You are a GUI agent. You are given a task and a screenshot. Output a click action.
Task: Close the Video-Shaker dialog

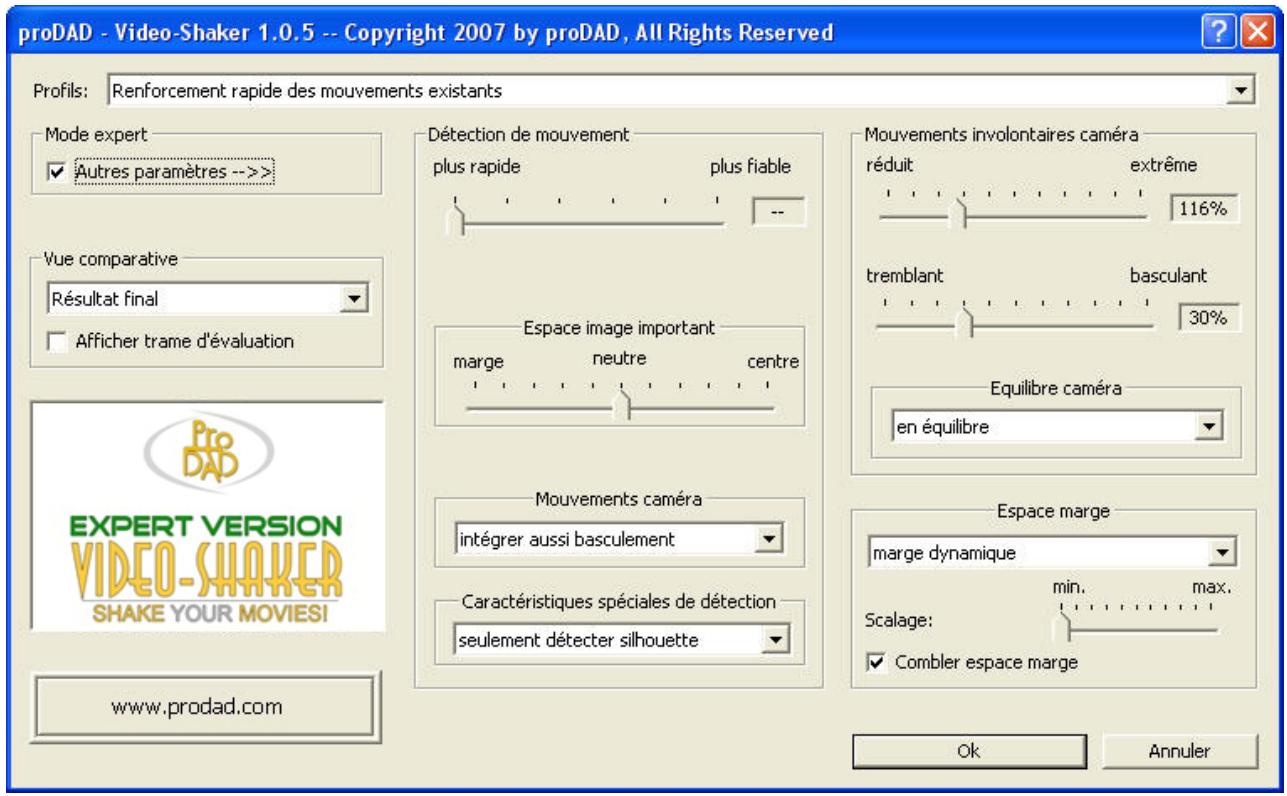pyautogui.click(x=1254, y=32)
